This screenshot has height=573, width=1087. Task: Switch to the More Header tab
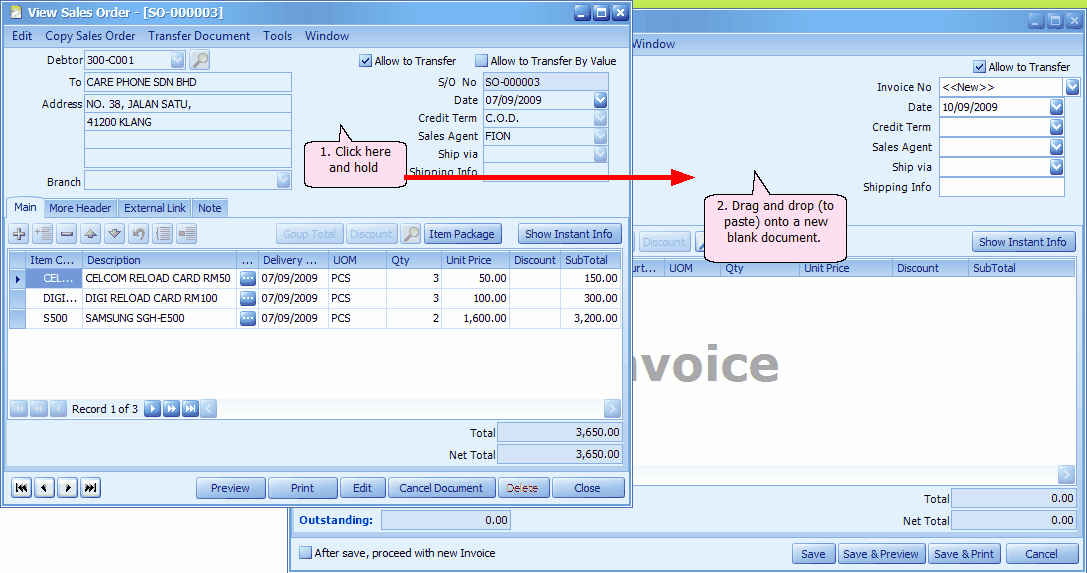tap(80, 208)
